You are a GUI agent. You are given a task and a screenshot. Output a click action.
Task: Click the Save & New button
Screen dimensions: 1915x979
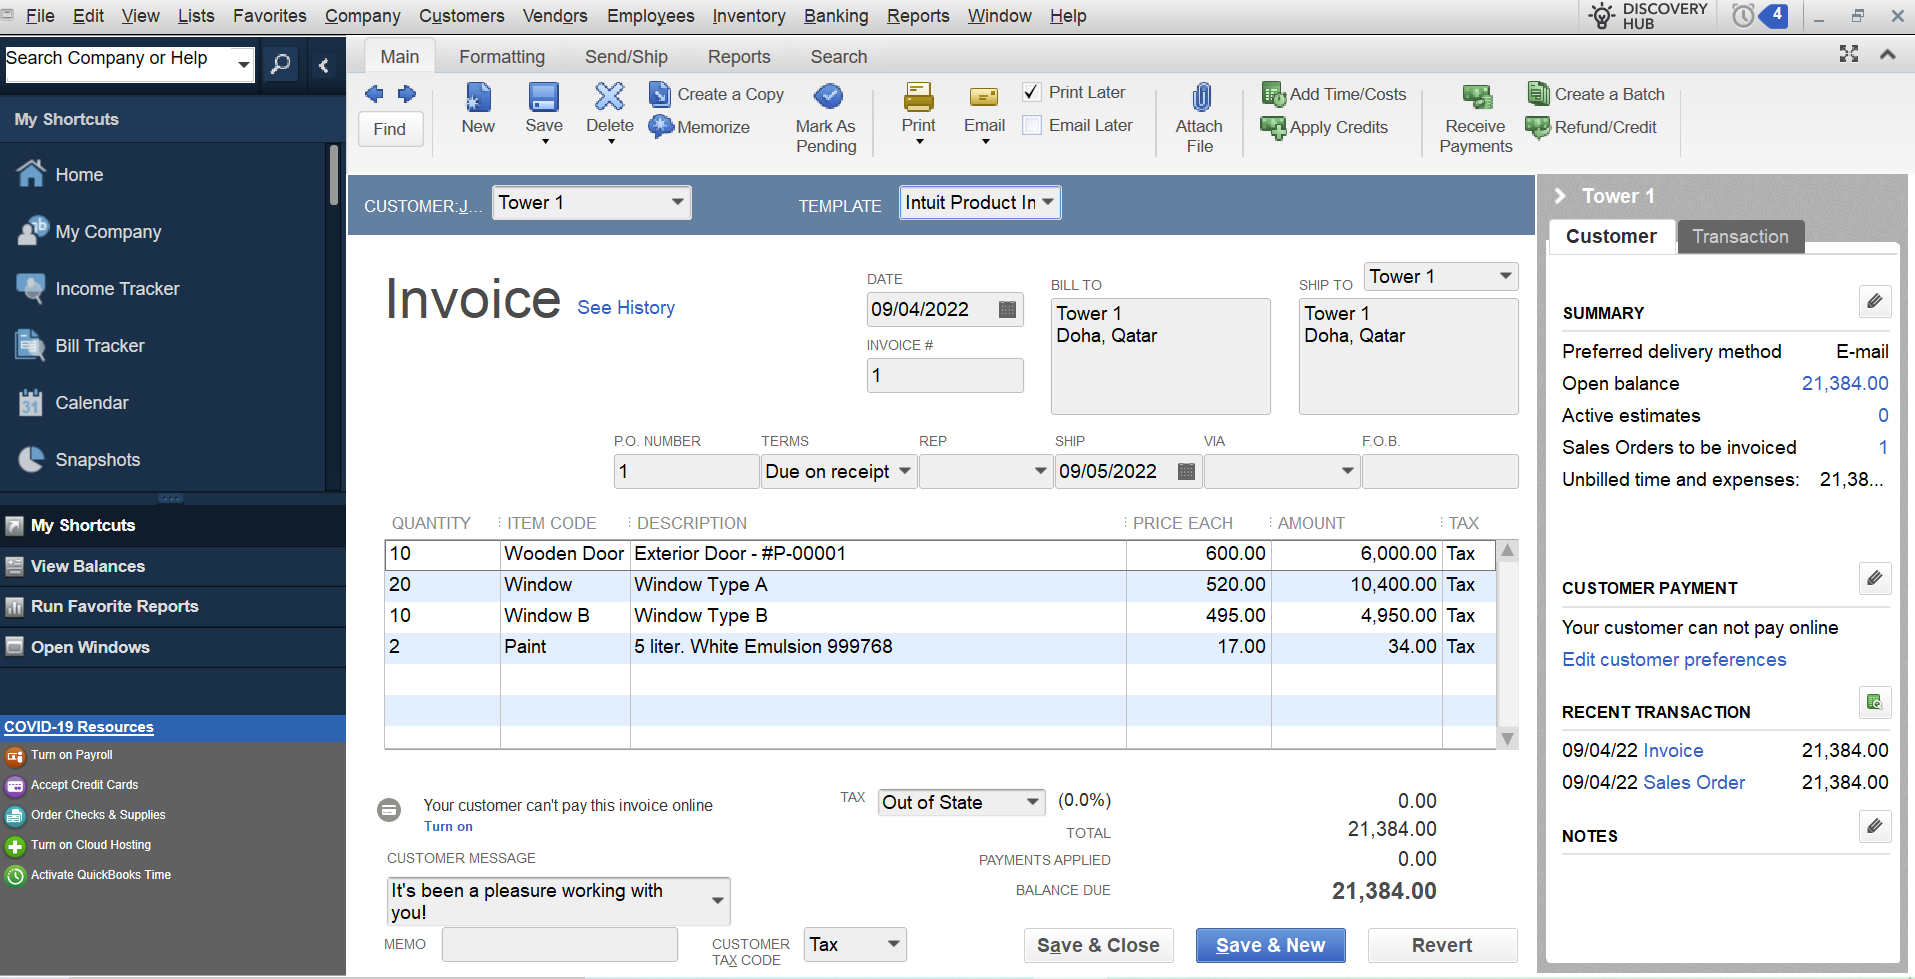coord(1270,945)
